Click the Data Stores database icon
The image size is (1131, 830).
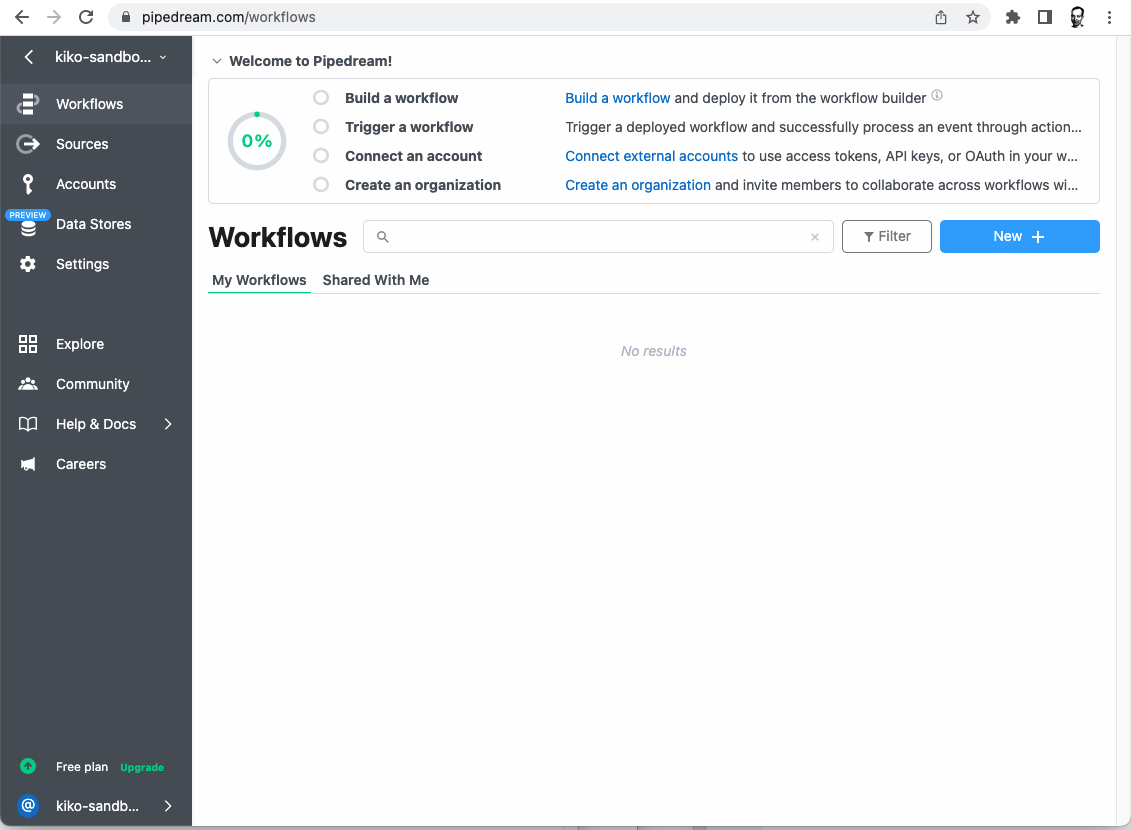point(27,229)
